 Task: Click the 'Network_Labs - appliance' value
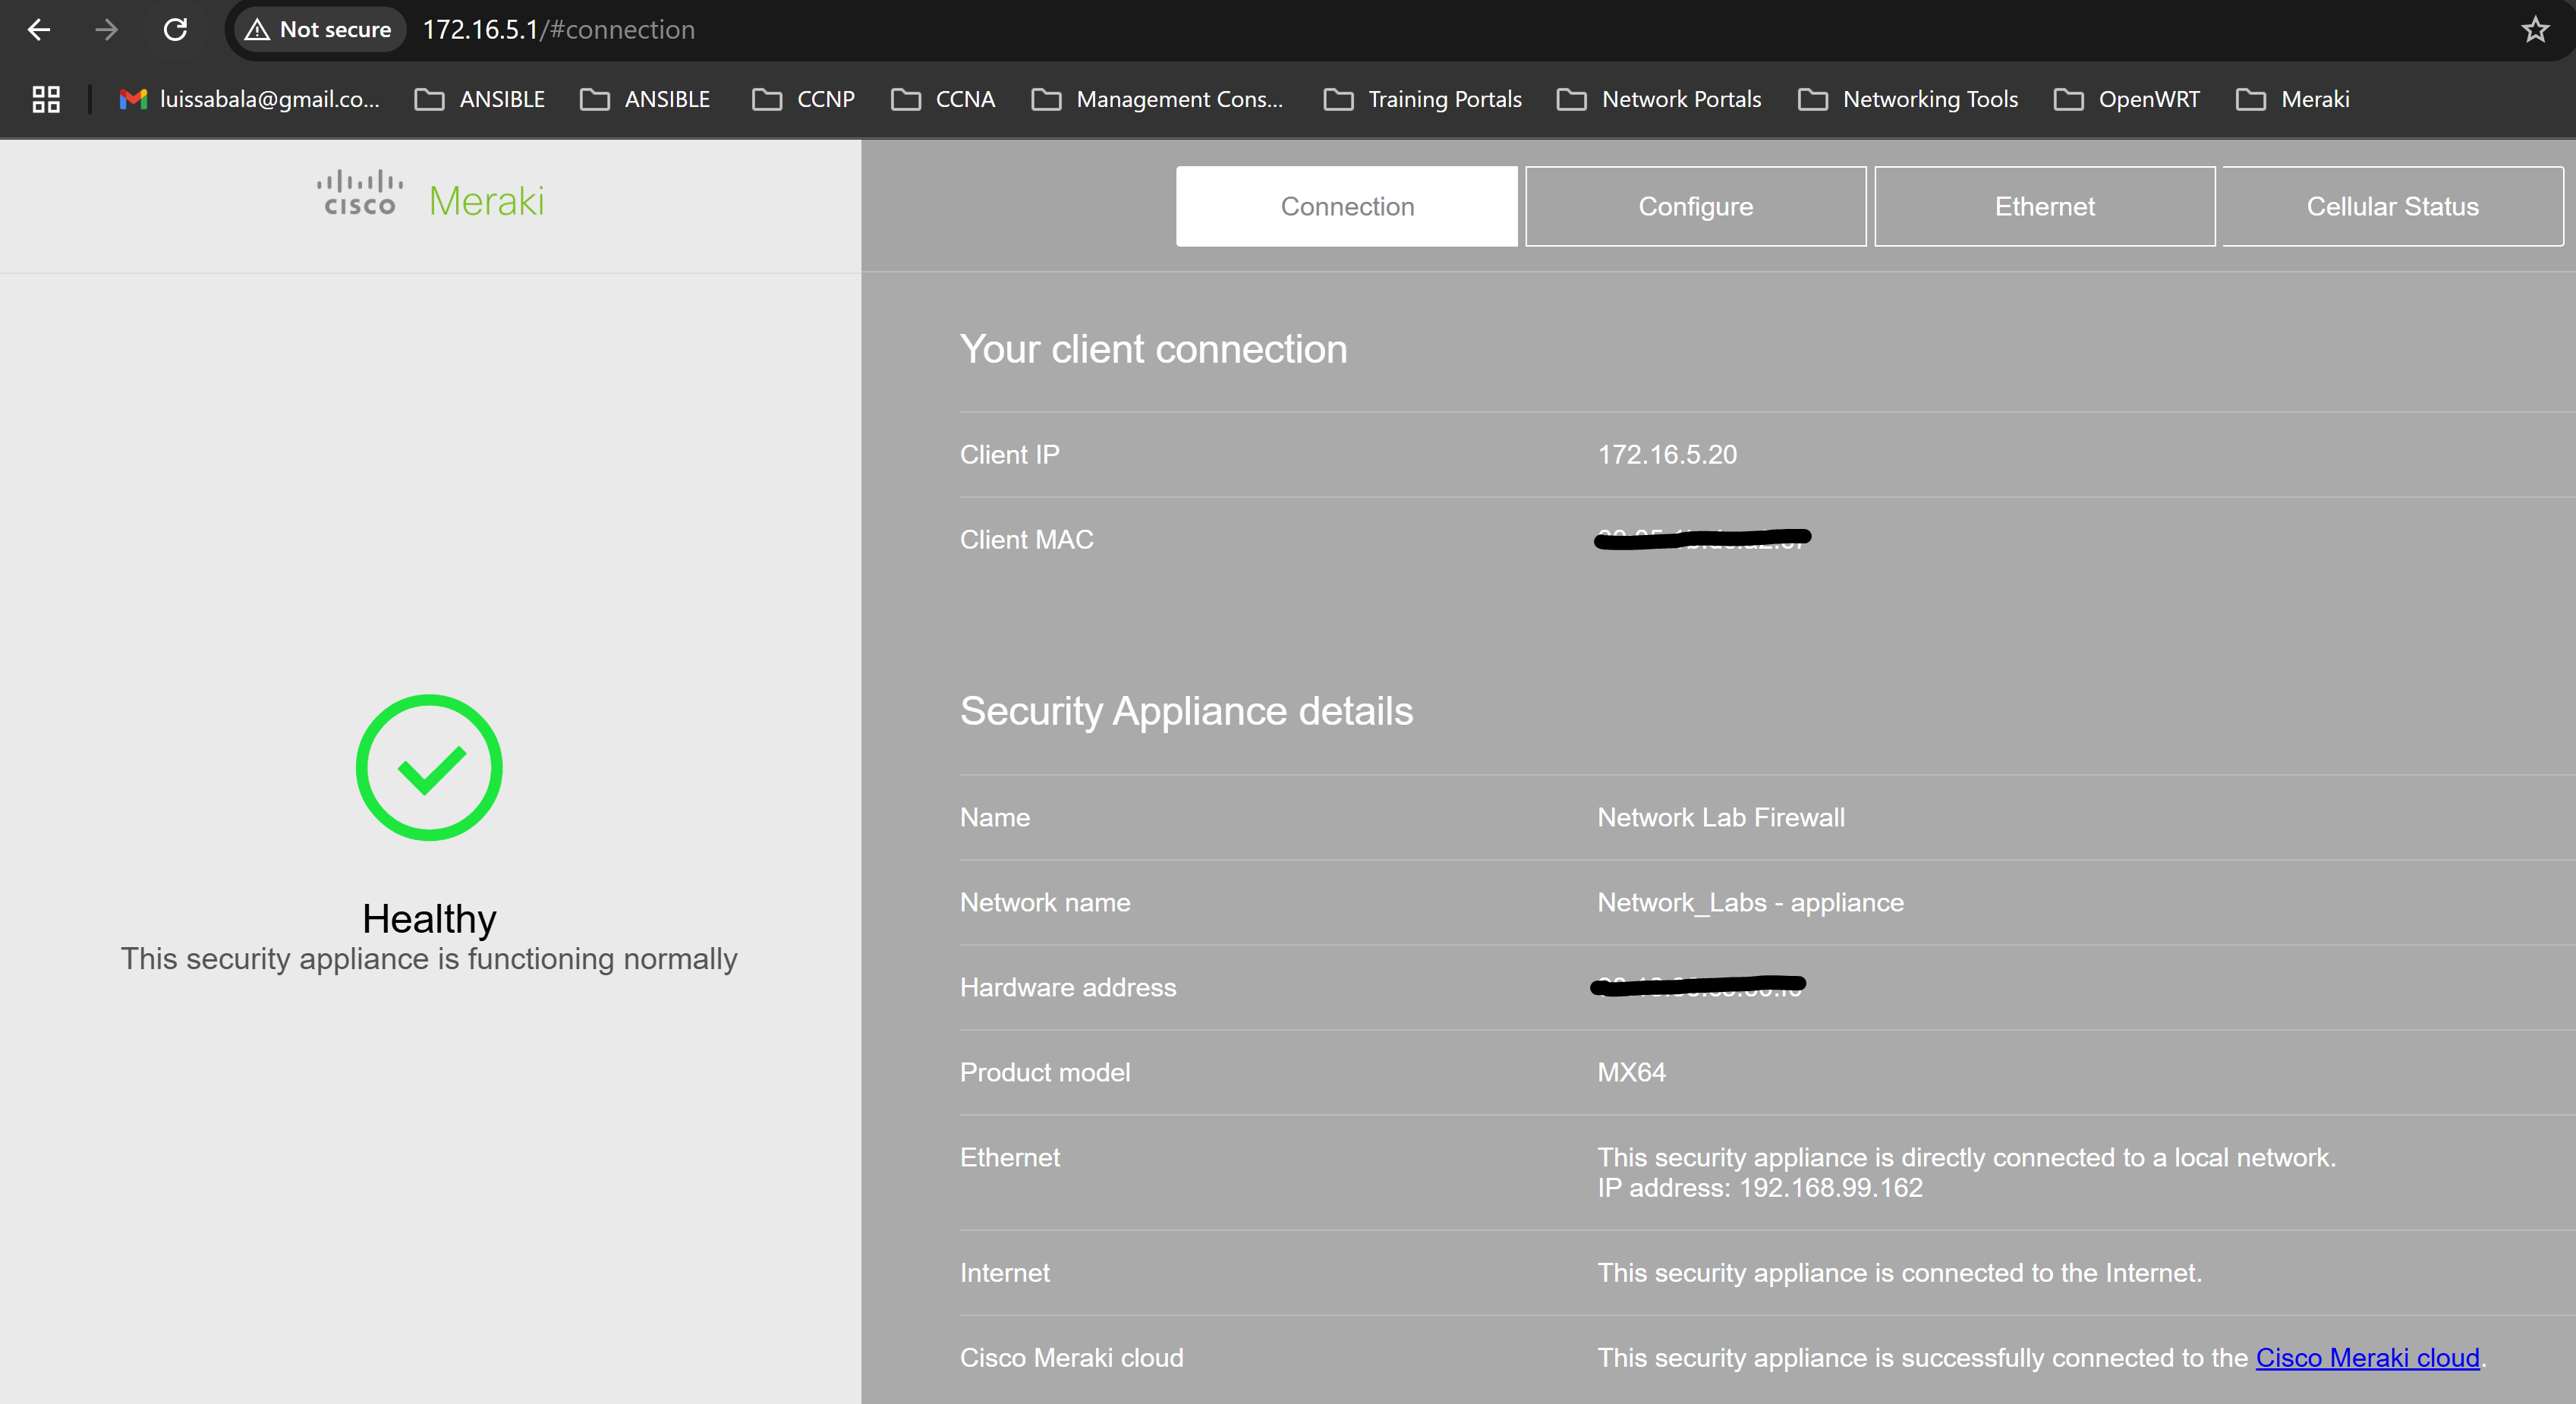pos(1750,902)
